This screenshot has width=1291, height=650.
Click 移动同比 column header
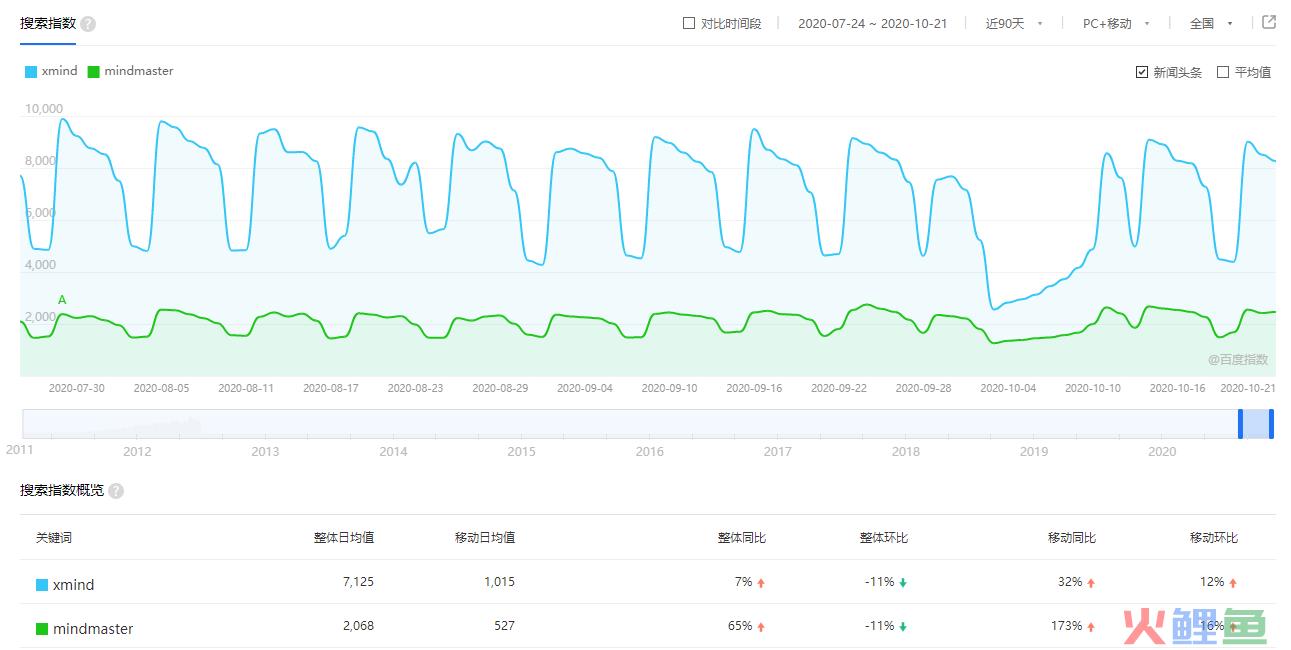click(1072, 538)
